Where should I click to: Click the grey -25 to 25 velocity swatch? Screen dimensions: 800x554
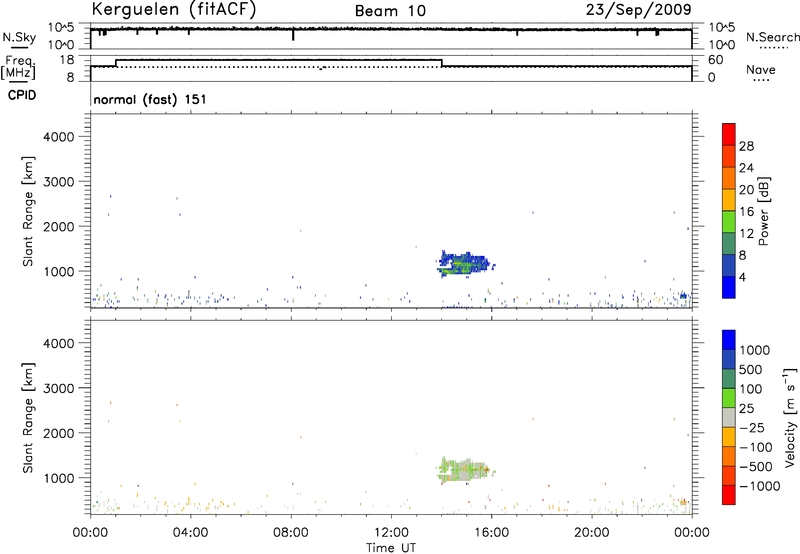tap(729, 418)
